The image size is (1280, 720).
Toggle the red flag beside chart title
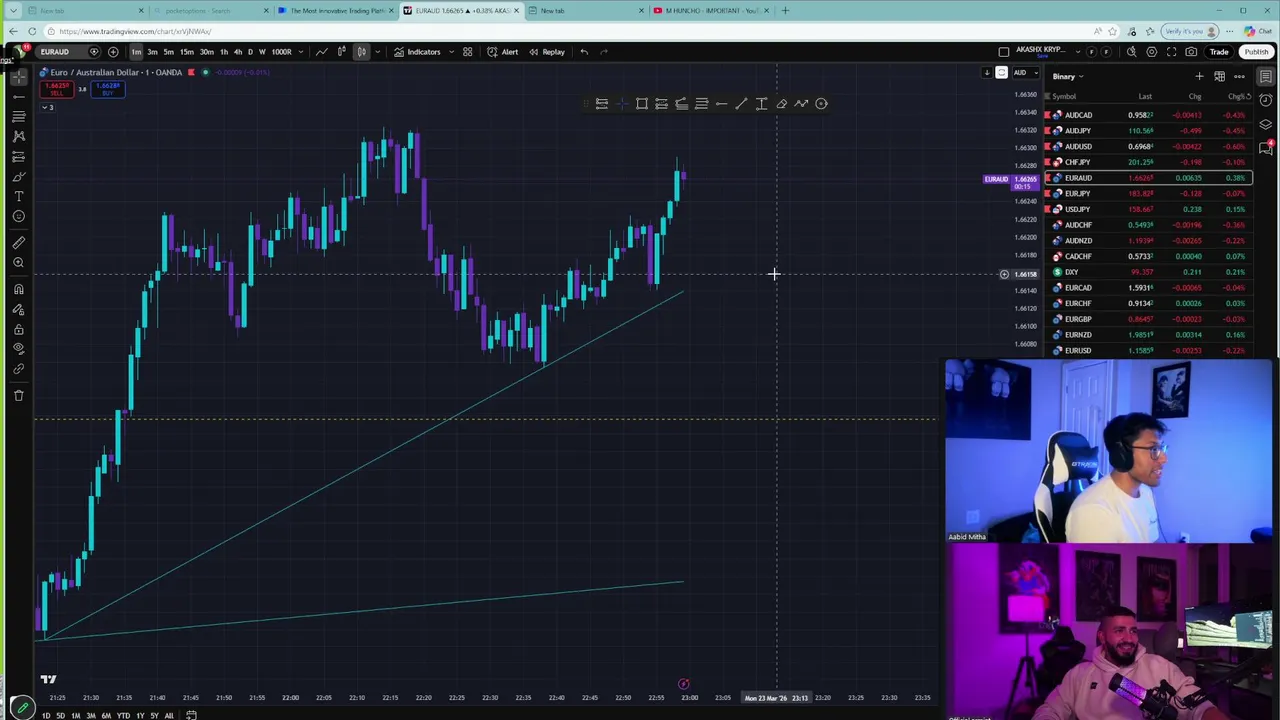click(191, 72)
